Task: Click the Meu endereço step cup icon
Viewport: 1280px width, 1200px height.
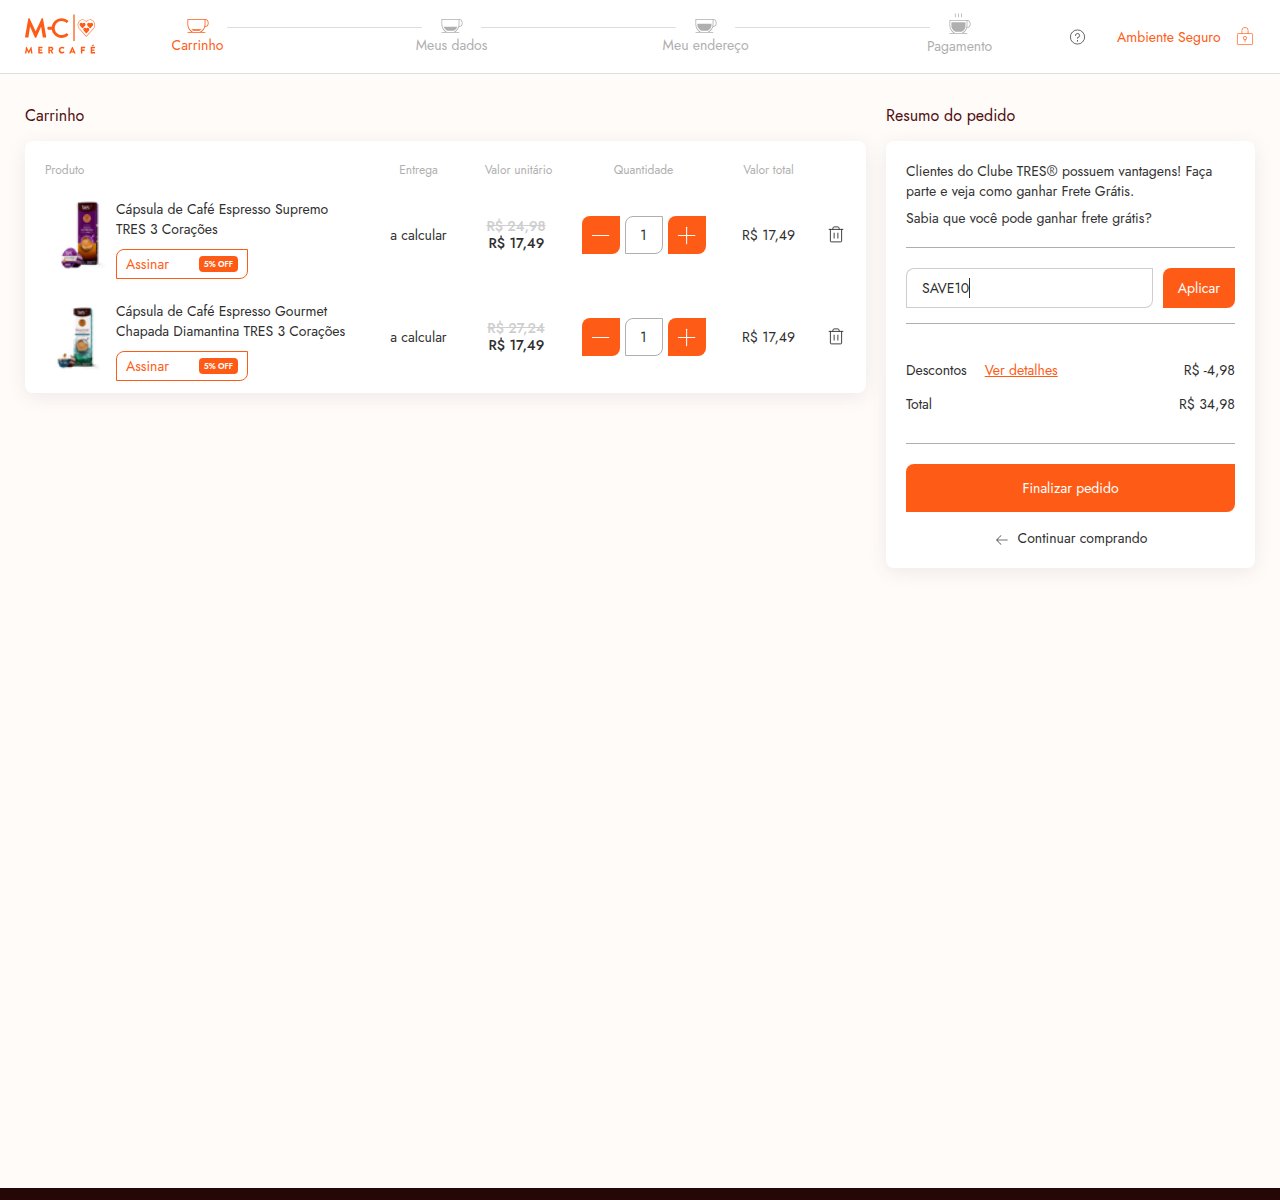Action: point(706,25)
